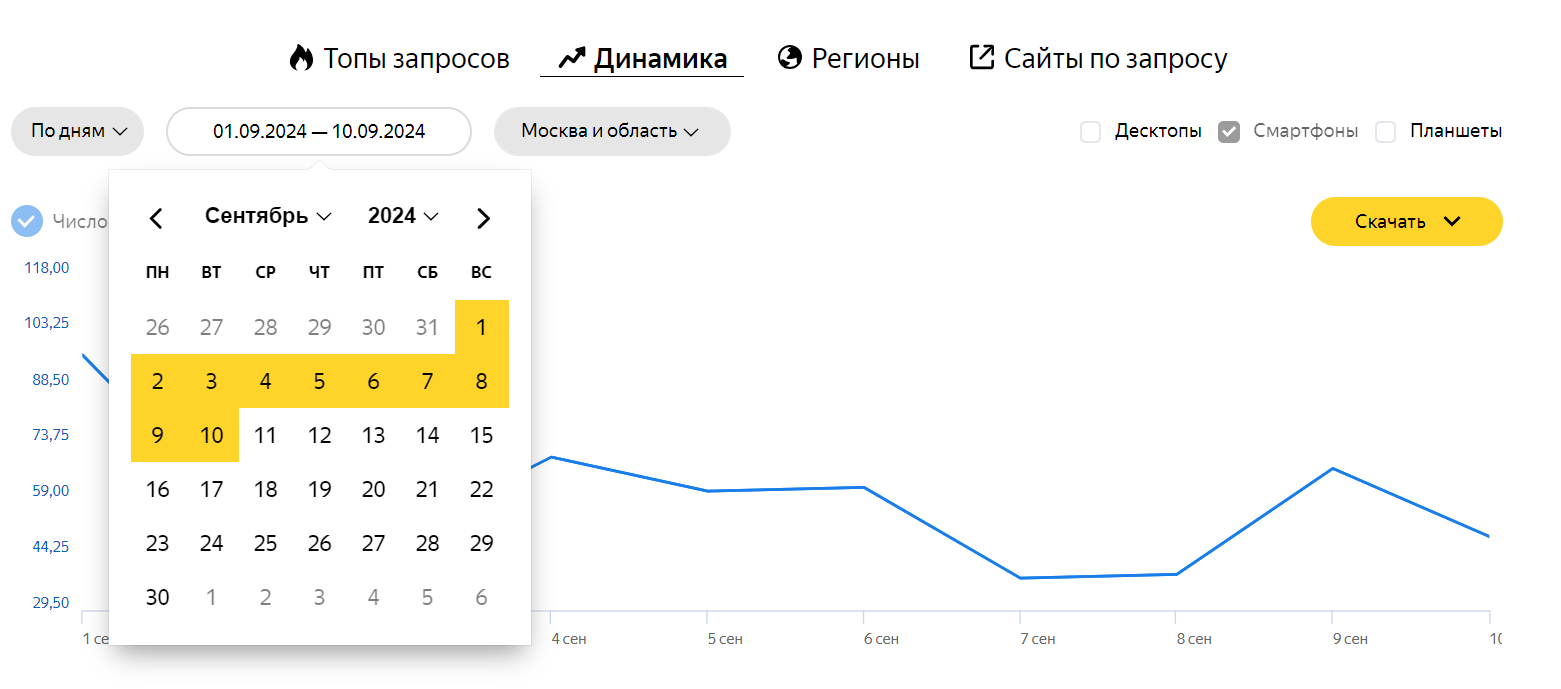The width and height of the screenshot is (1561, 689).
Task: Open the По дням grouping dropdown
Action: 78,131
